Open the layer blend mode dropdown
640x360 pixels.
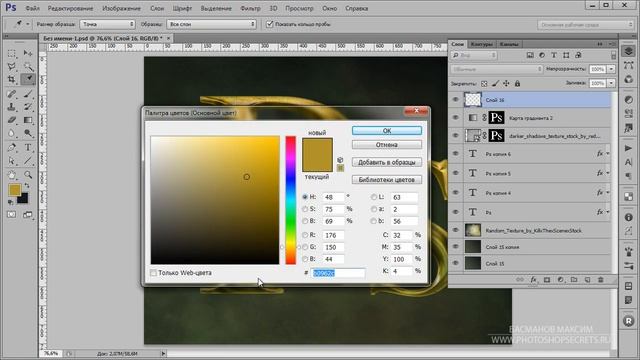(x=497, y=69)
